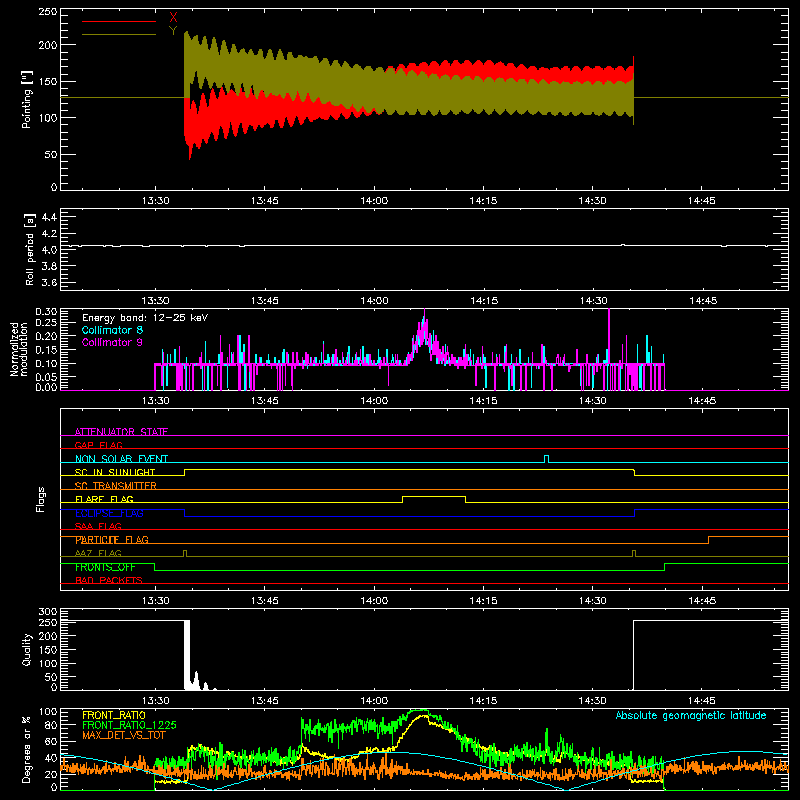800x800 pixels.
Task: Click the 'Degrees or %' axis title
Action: click(26, 749)
